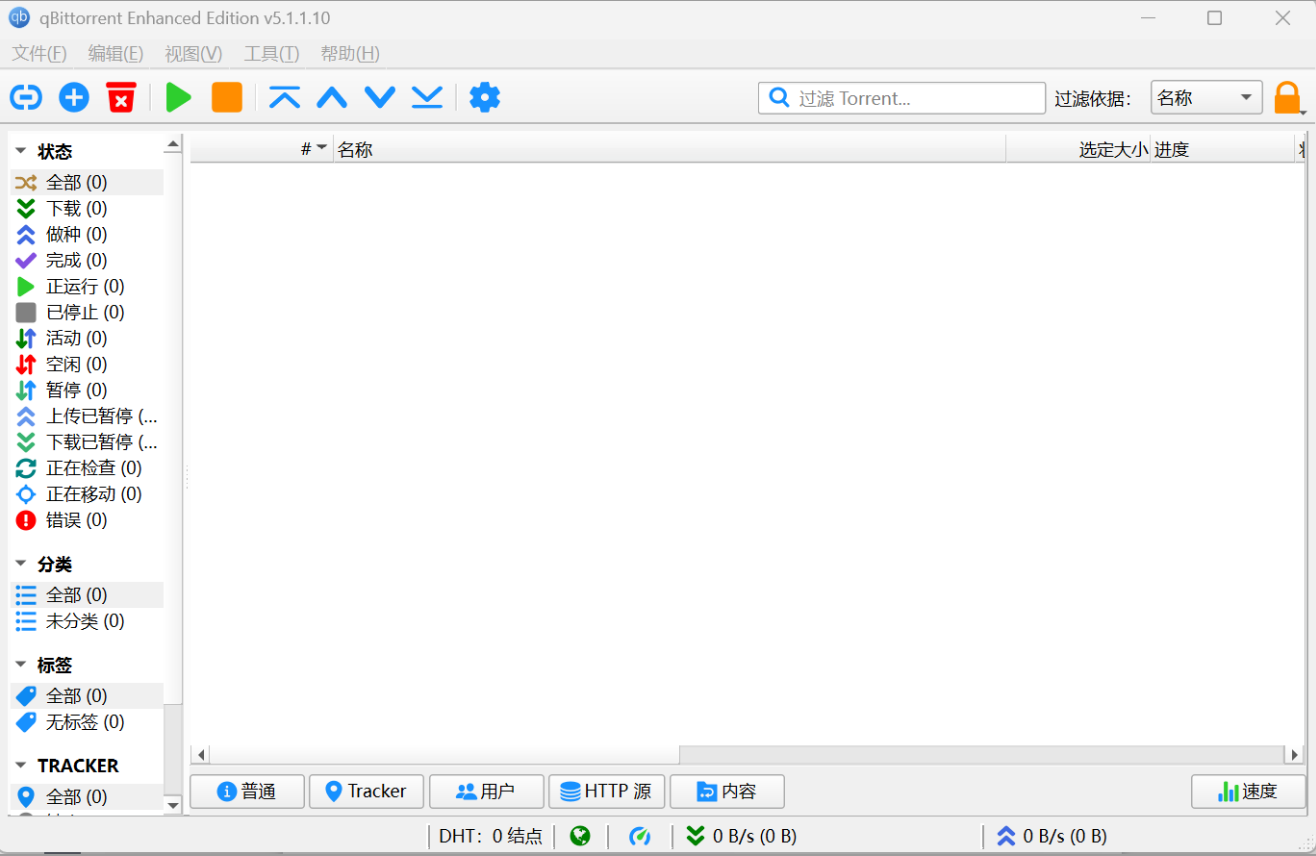Move torrent up in queue

tap(332, 97)
